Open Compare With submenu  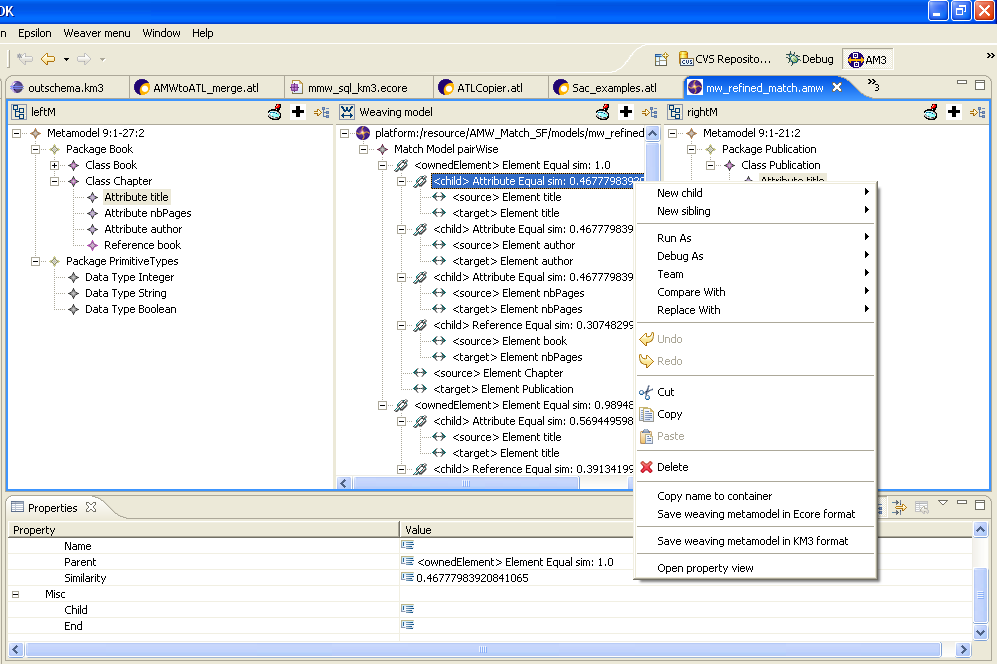pos(755,292)
